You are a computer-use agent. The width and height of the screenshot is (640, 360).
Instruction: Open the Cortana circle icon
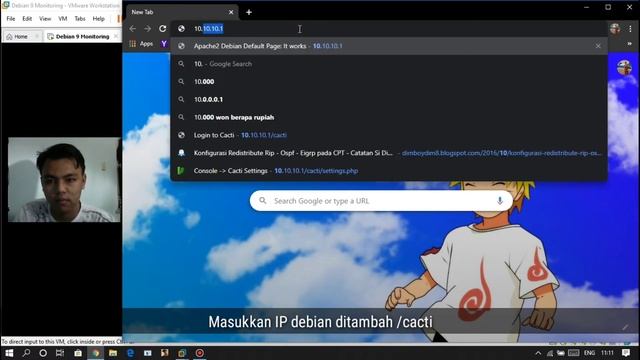point(43,353)
